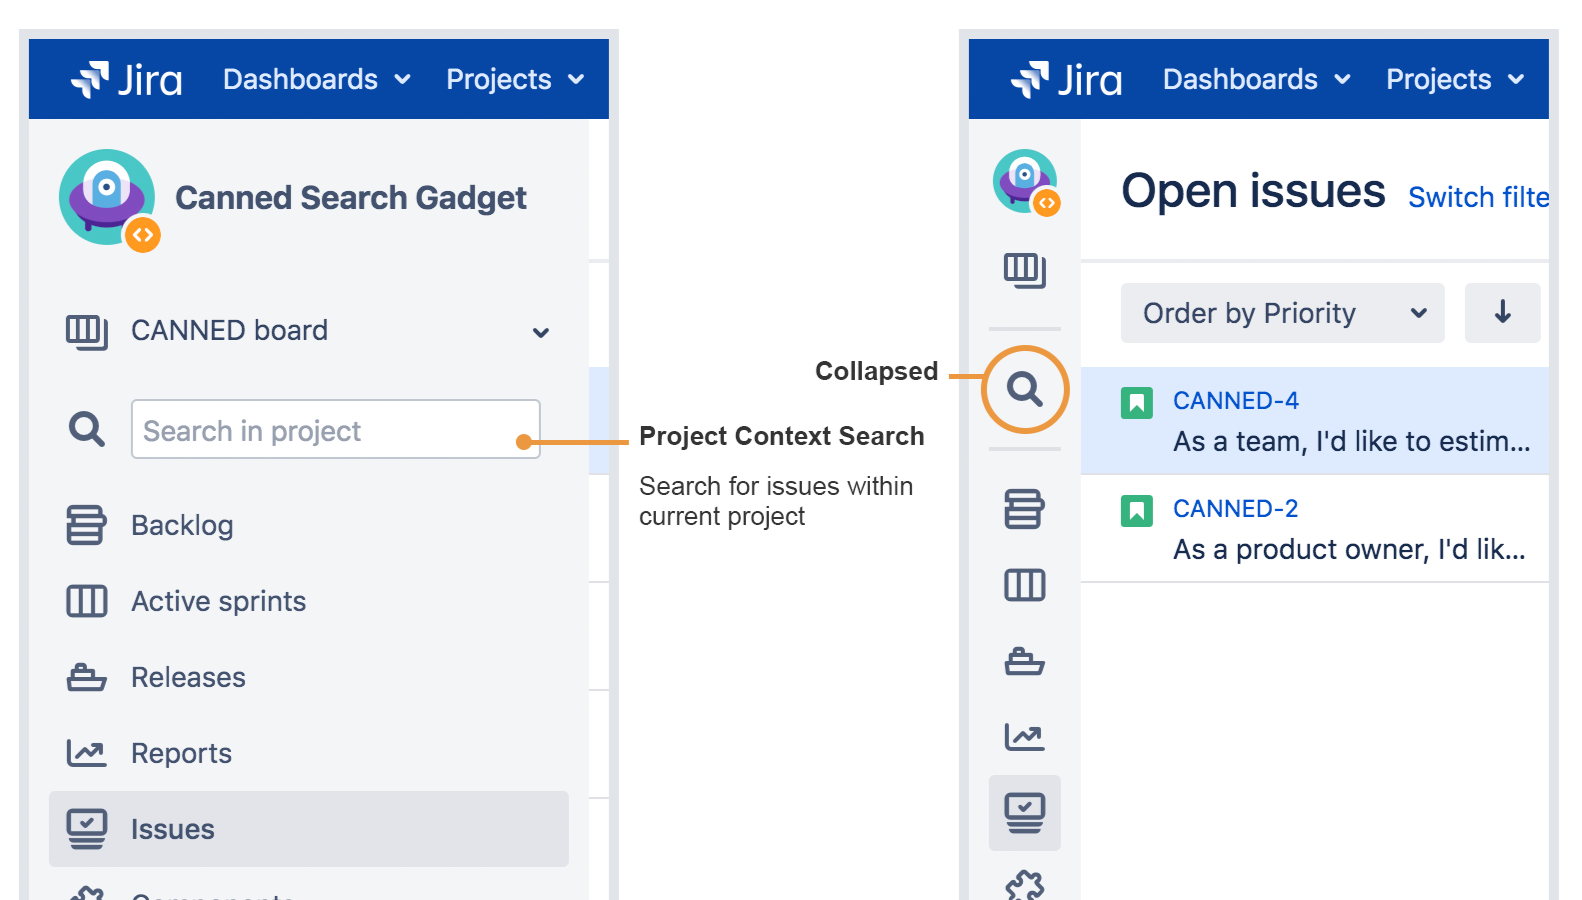Toggle sort direction arrow button
1582x900 pixels.
(x=1502, y=313)
